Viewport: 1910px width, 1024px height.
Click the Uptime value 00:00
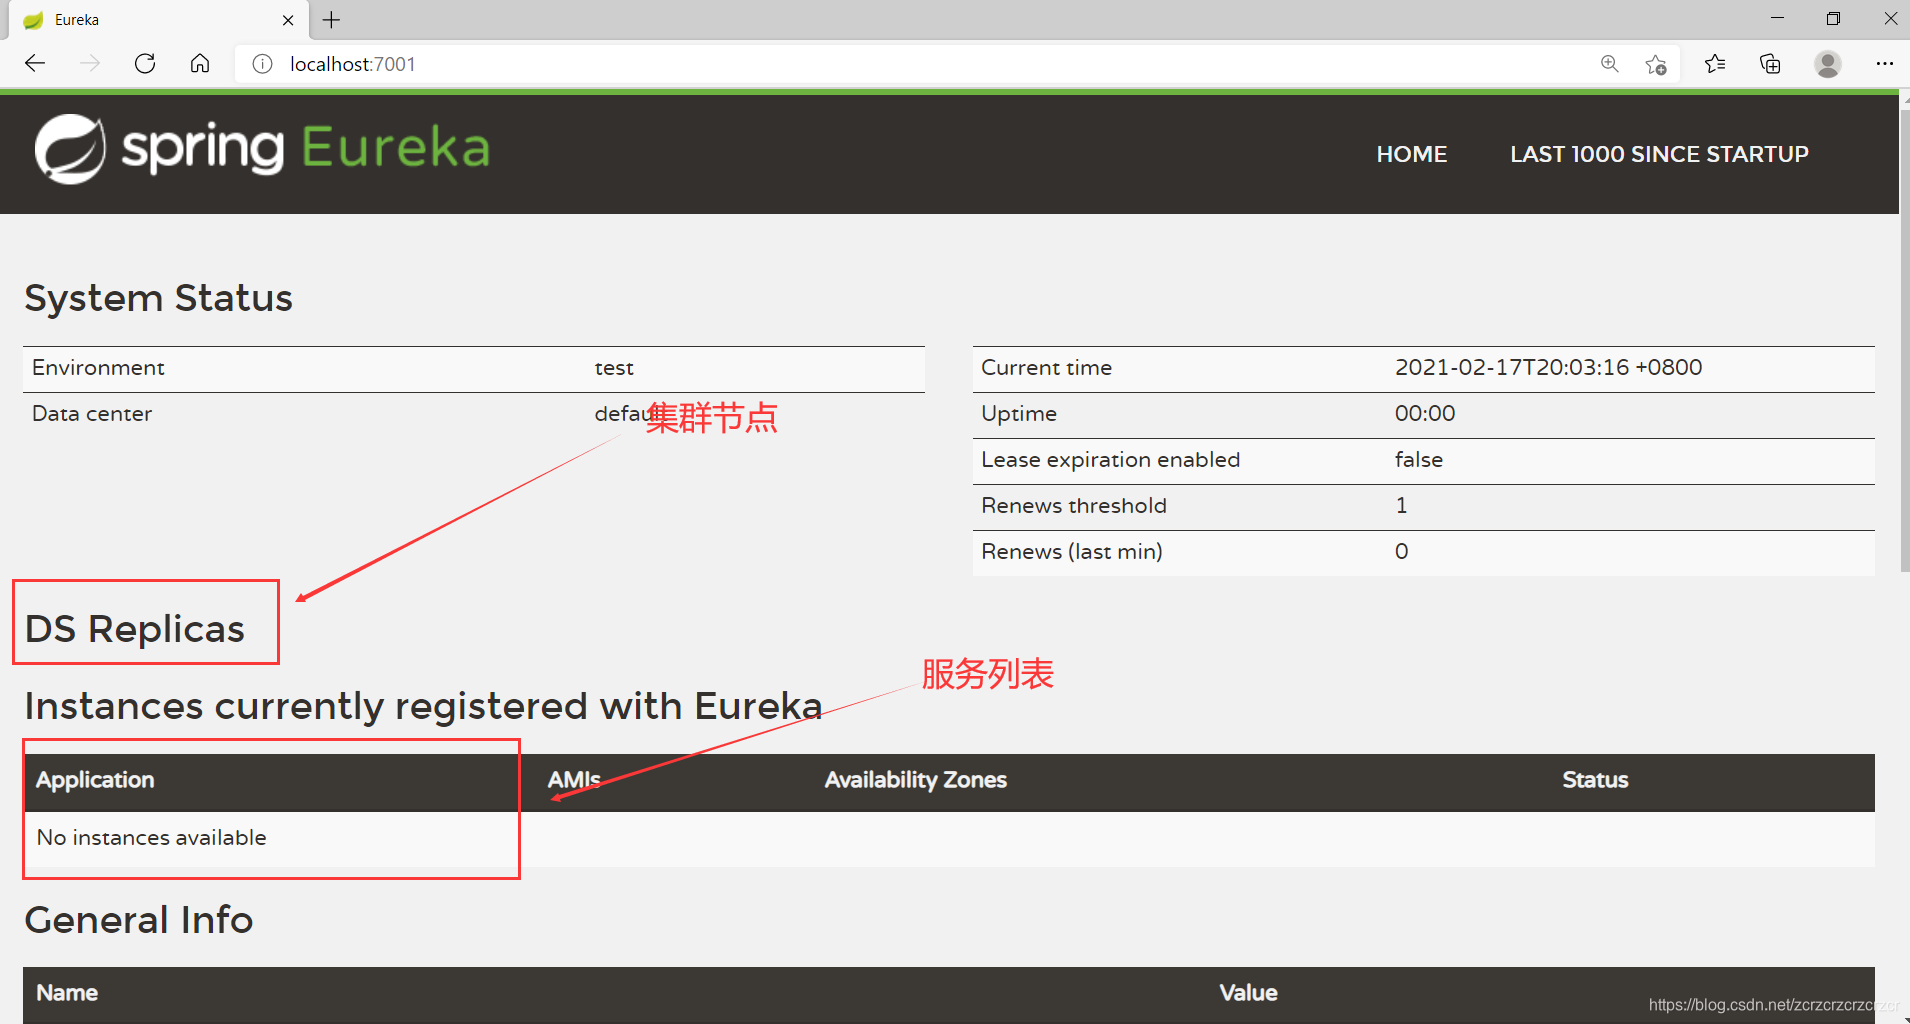point(1425,413)
